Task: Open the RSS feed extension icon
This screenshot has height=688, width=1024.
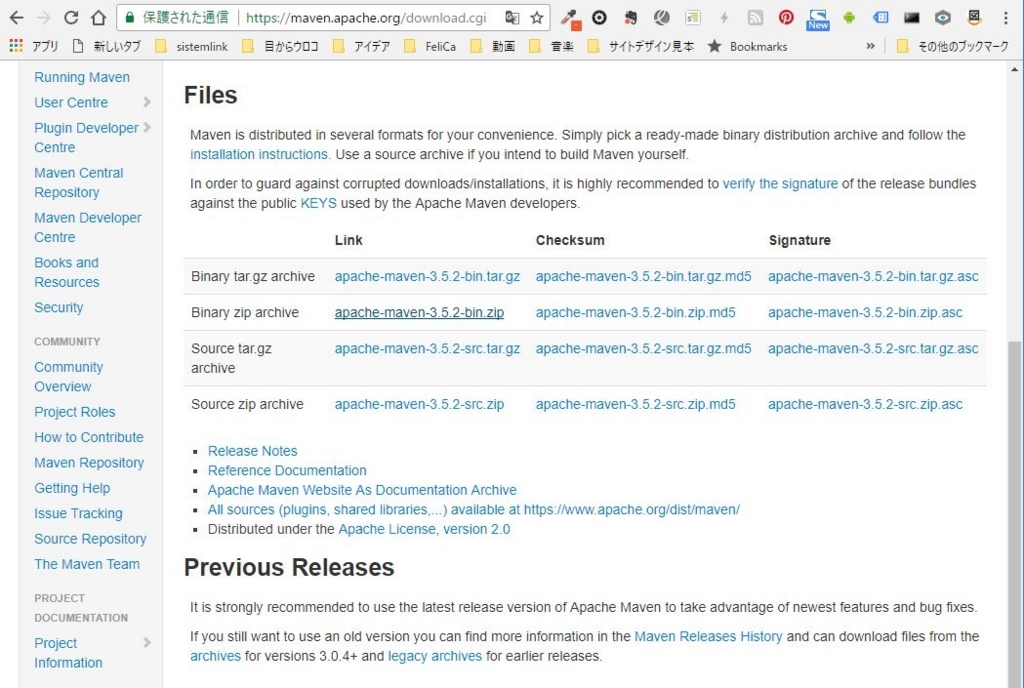Action: [755, 18]
